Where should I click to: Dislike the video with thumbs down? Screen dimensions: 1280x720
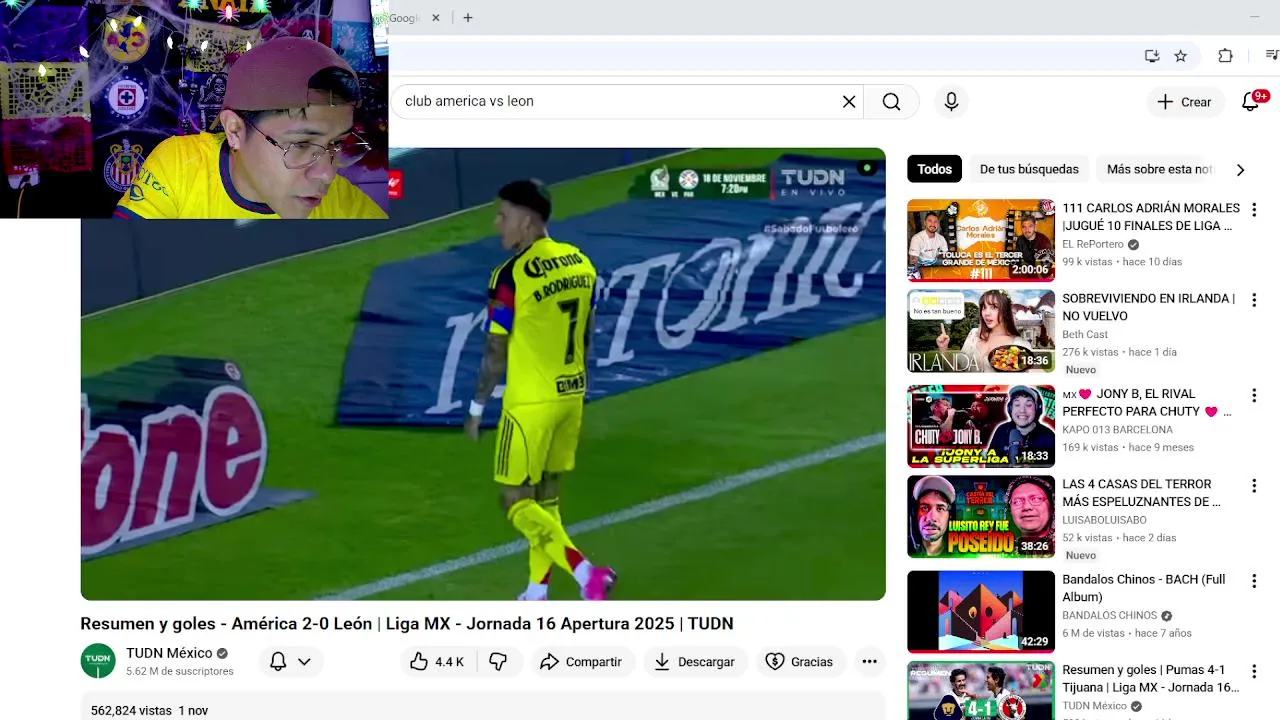[498, 662]
